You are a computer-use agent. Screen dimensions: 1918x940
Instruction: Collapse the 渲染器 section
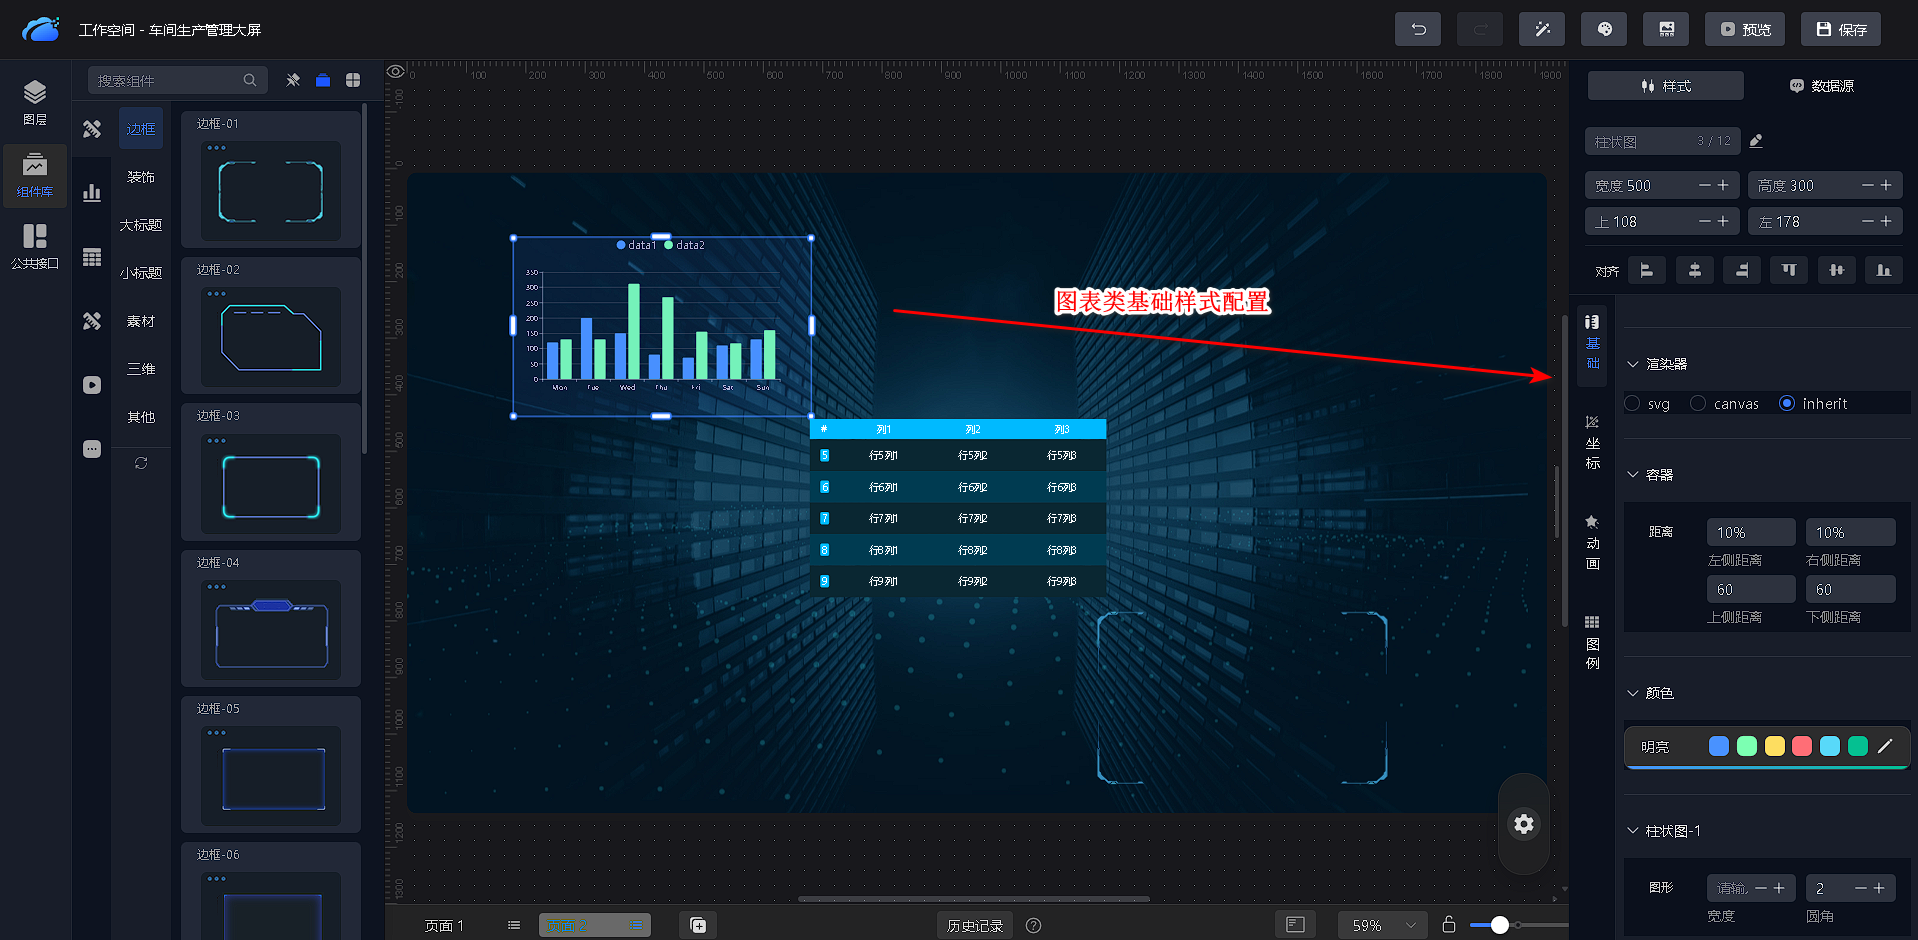click(x=1633, y=364)
